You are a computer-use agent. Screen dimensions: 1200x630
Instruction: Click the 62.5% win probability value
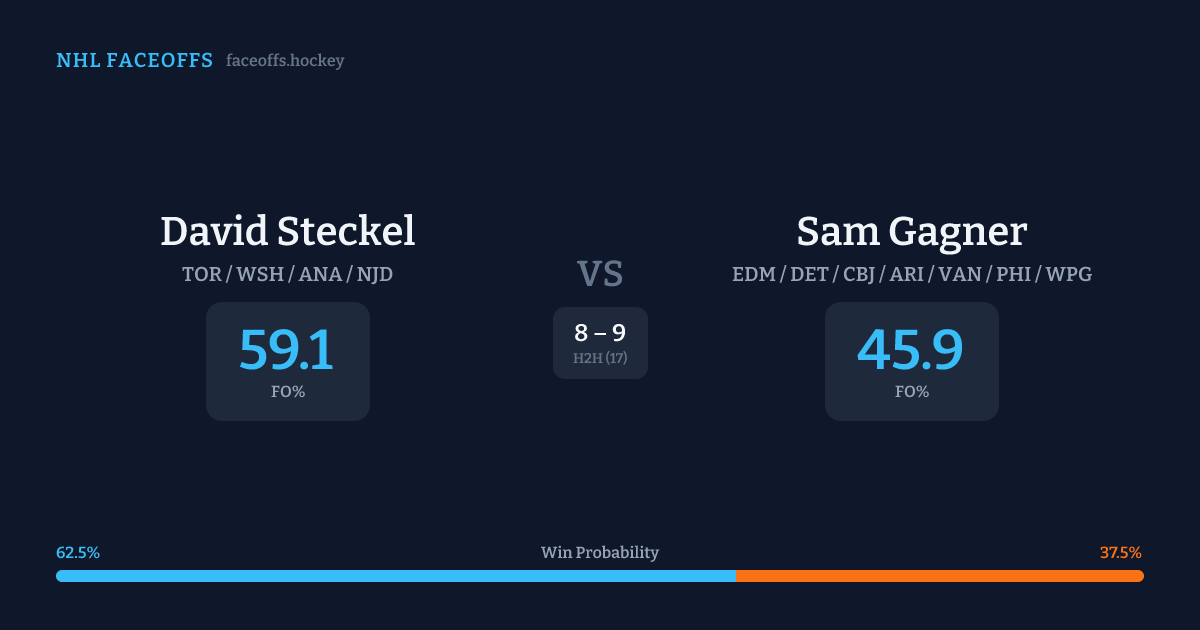click(x=78, y=553)
